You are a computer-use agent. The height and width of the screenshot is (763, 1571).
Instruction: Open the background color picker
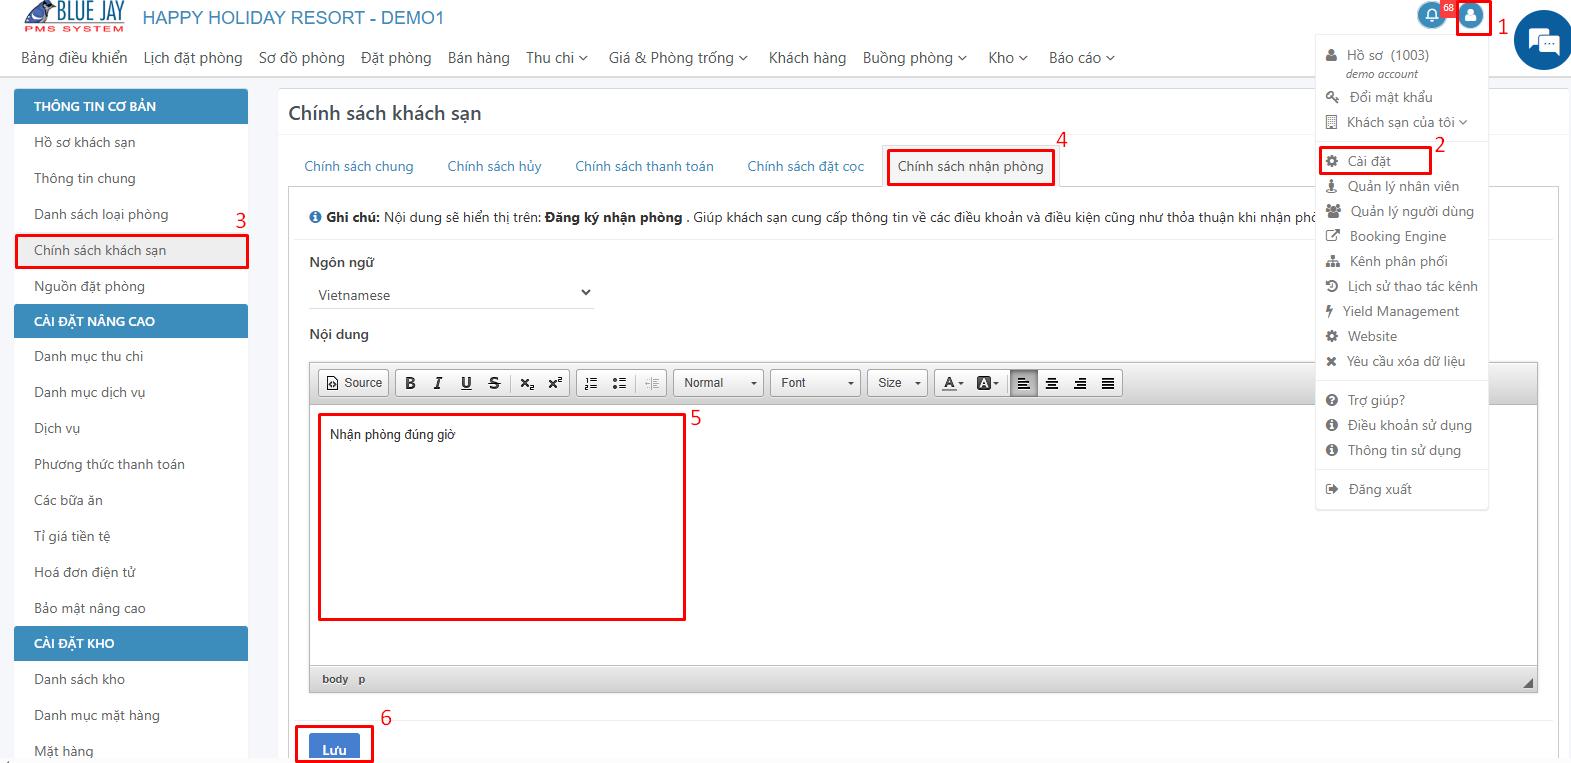click(x=987, y=383)
